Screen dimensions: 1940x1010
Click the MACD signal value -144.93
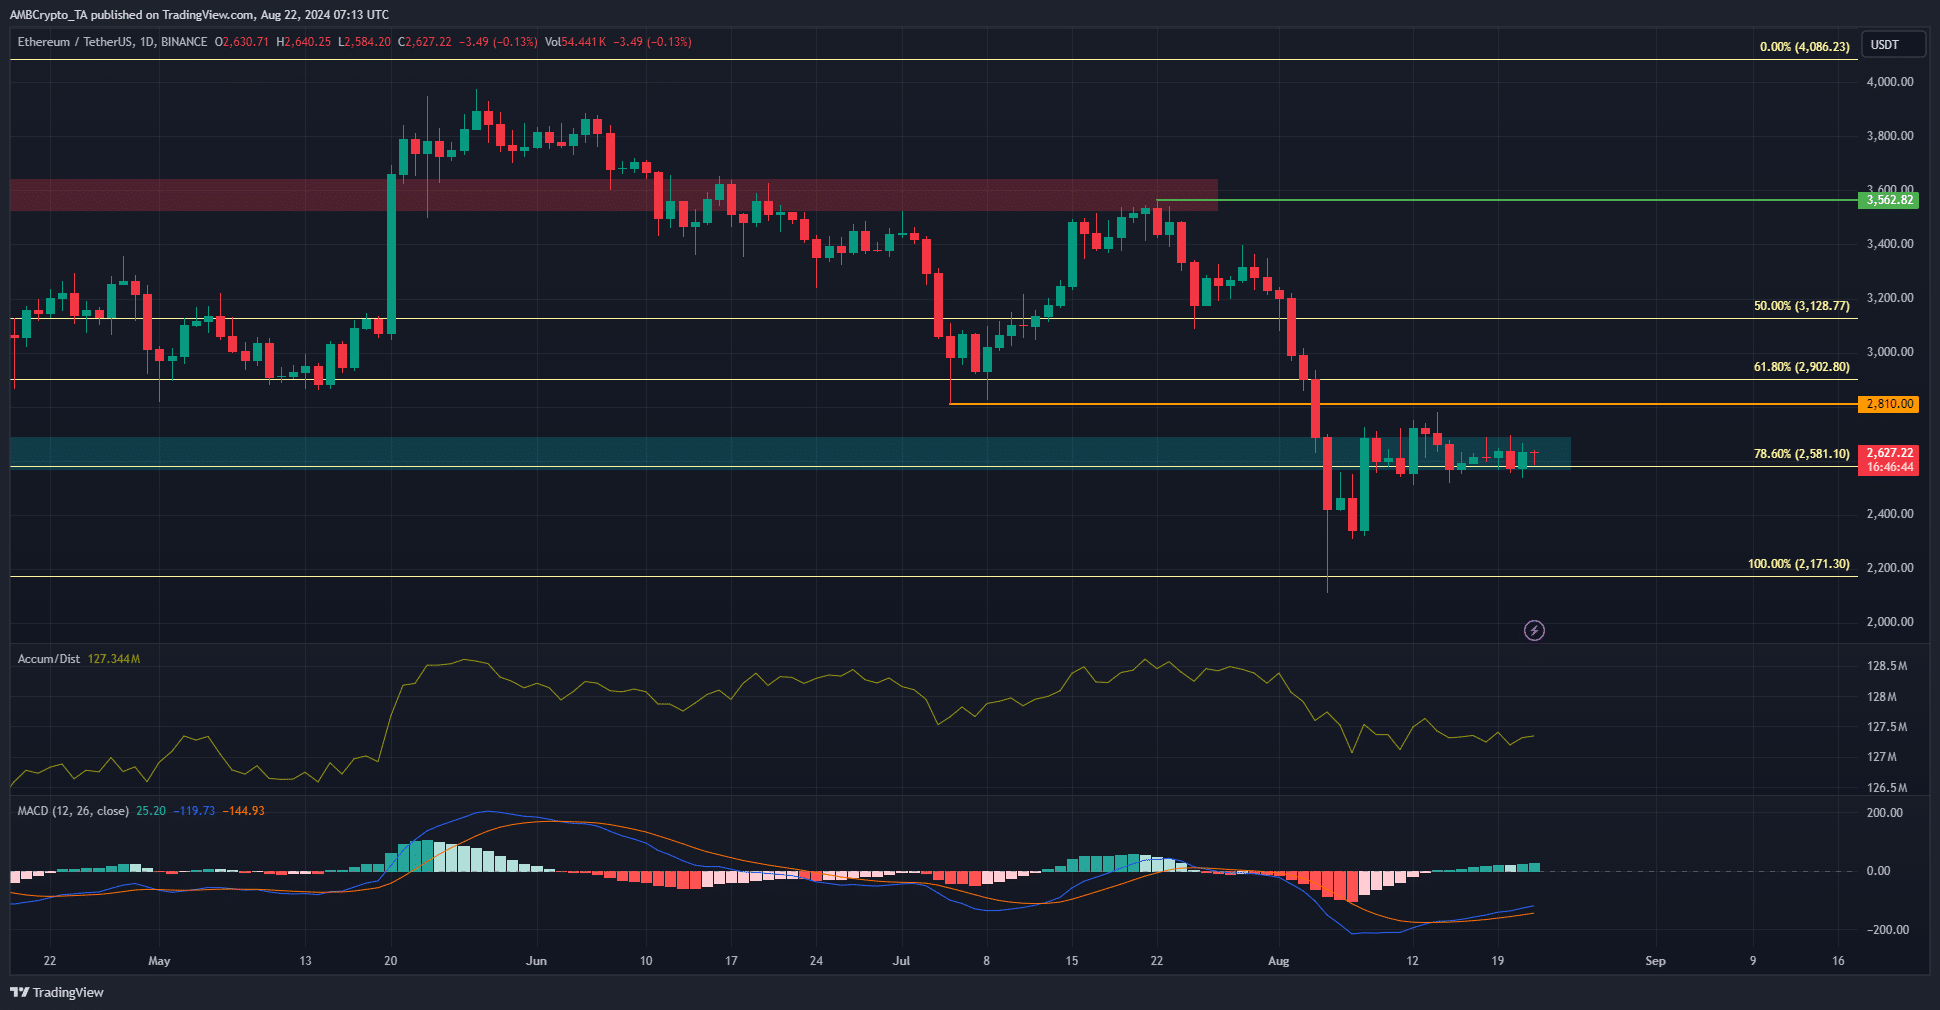(x=244, y=811)
